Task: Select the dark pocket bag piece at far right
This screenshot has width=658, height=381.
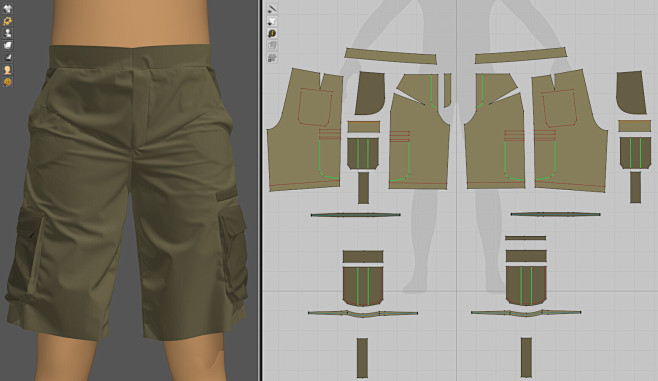Action: [x=631, y=93]
